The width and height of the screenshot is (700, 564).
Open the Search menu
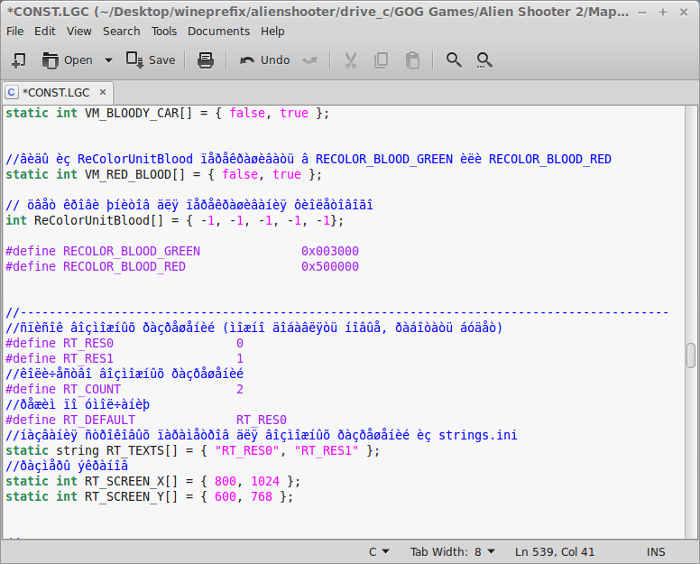click(121, 31)
